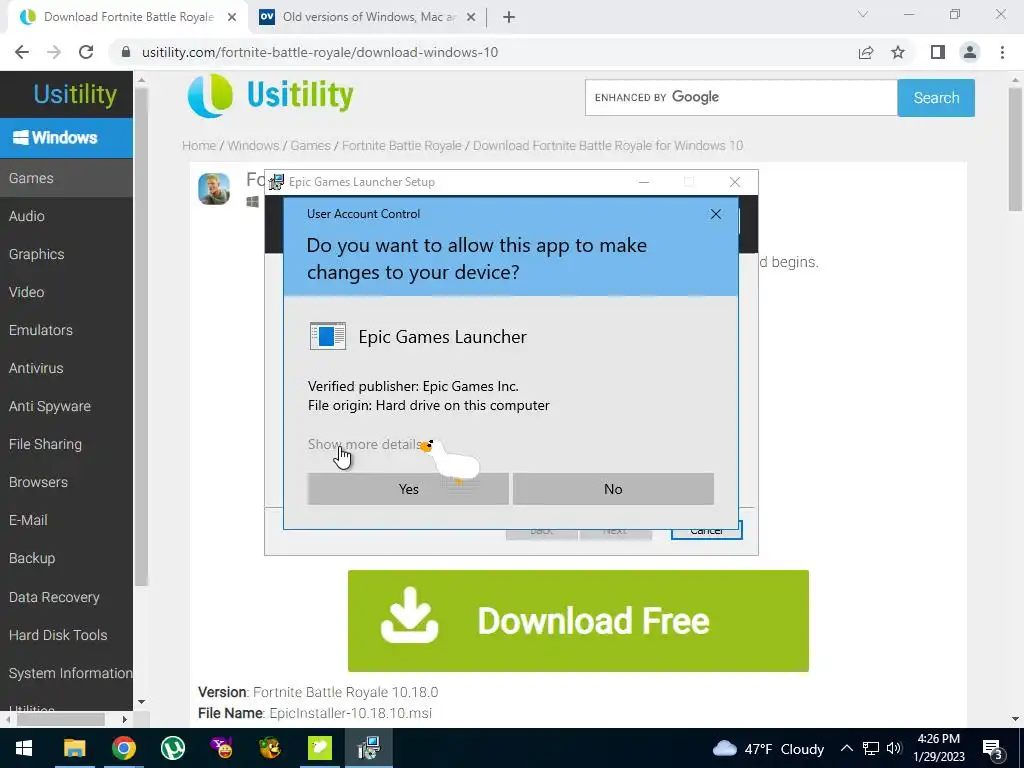Open the Anti Spyware category
This screenshot has height=768, width=1024.
66,406
